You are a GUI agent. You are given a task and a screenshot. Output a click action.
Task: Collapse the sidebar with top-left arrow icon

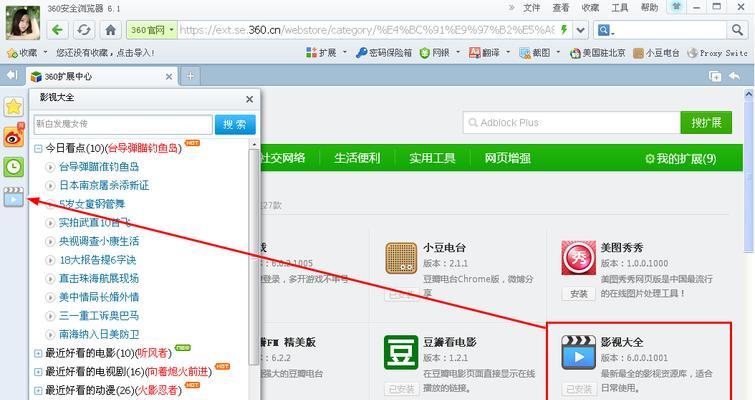[x=12, y=75]
